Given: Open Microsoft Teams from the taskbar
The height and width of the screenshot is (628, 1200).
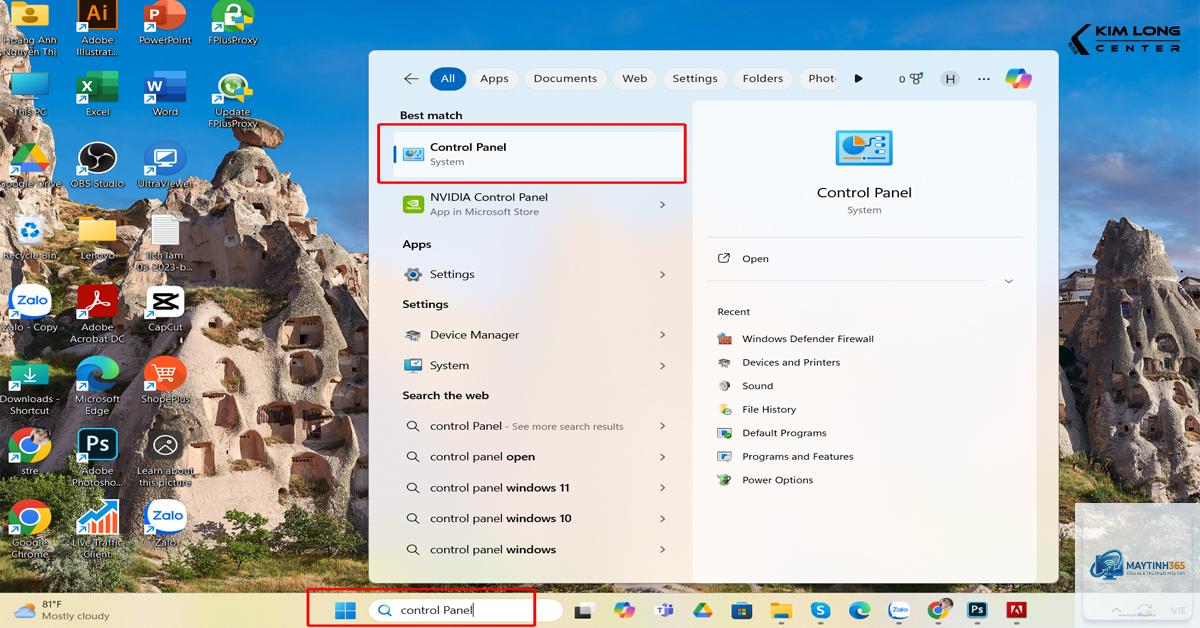Looking at the screenshot, I should (x=663, y=610).
